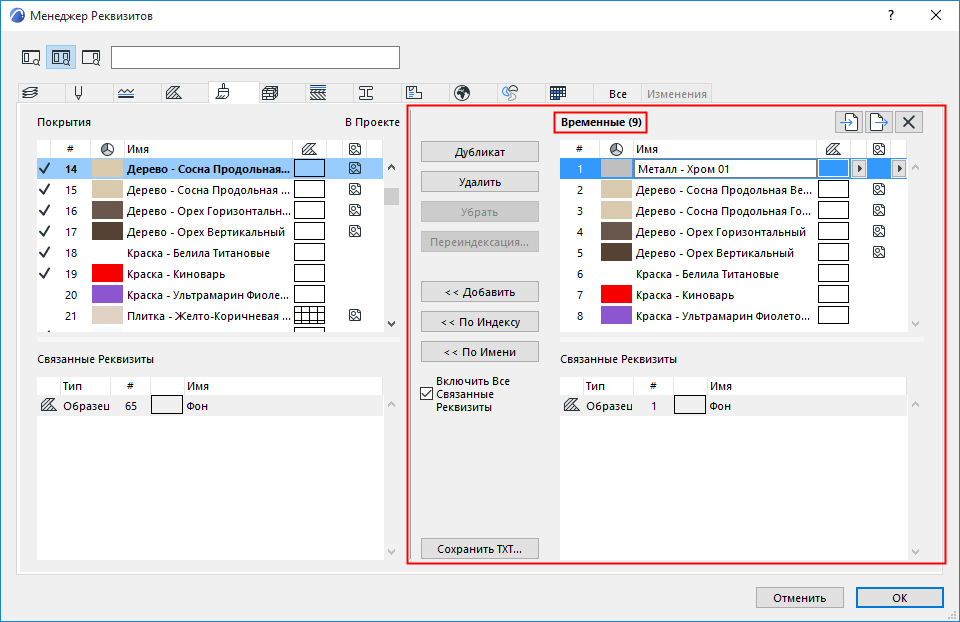This screenshot has width=960, height=622.
Task: Sort left list by Имя column header
Action: 208,149
